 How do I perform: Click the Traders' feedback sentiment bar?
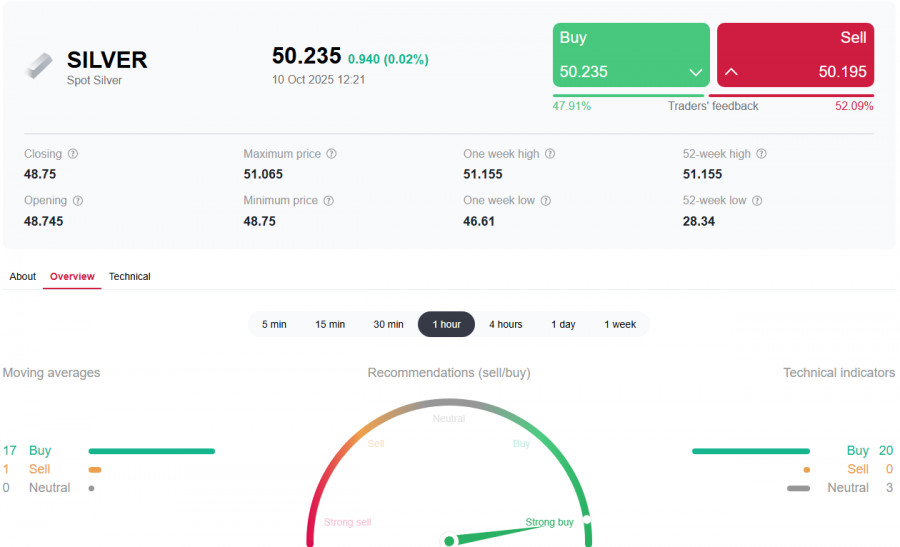coord(713,96)
